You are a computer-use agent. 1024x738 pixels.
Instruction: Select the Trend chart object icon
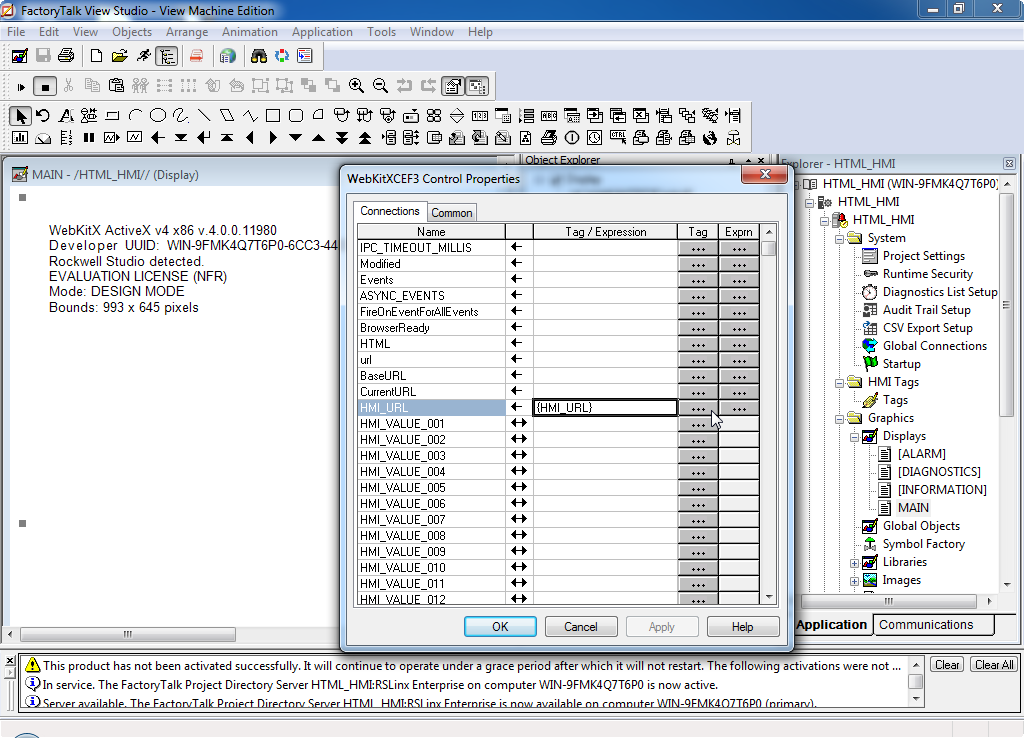tap(135, 138)
